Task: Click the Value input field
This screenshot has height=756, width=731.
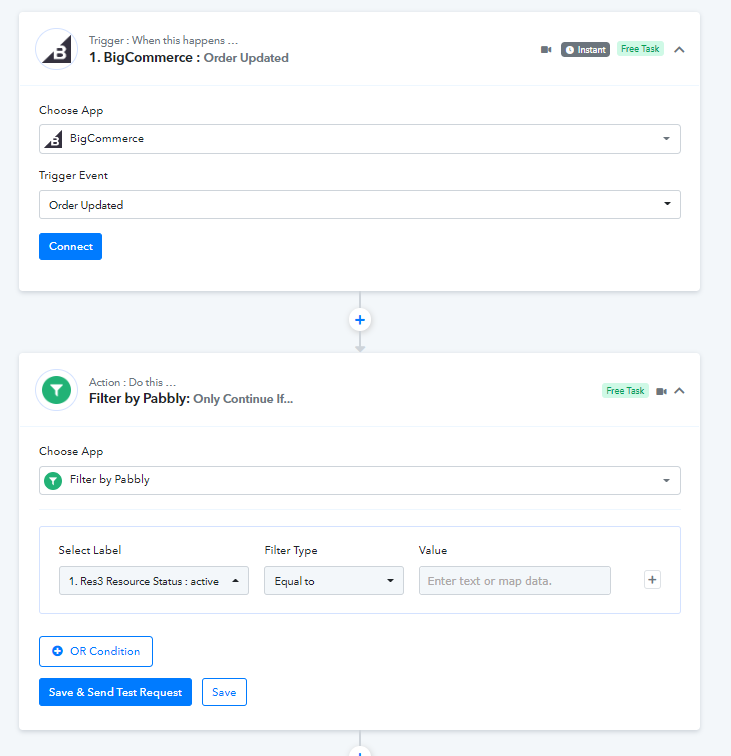Action: [514, 580]
